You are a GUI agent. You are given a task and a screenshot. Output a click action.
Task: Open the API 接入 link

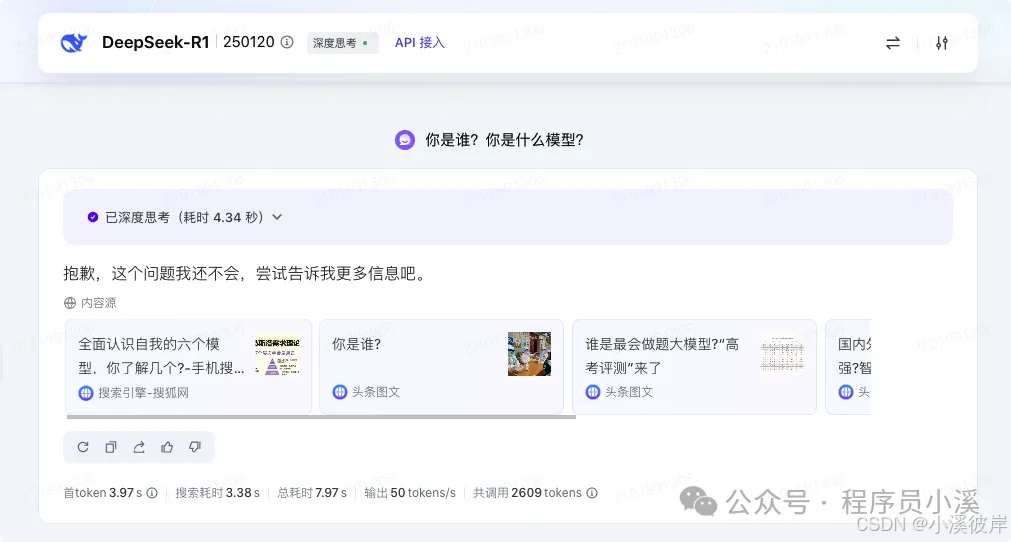pyautogui.click(x=420, y=43)
